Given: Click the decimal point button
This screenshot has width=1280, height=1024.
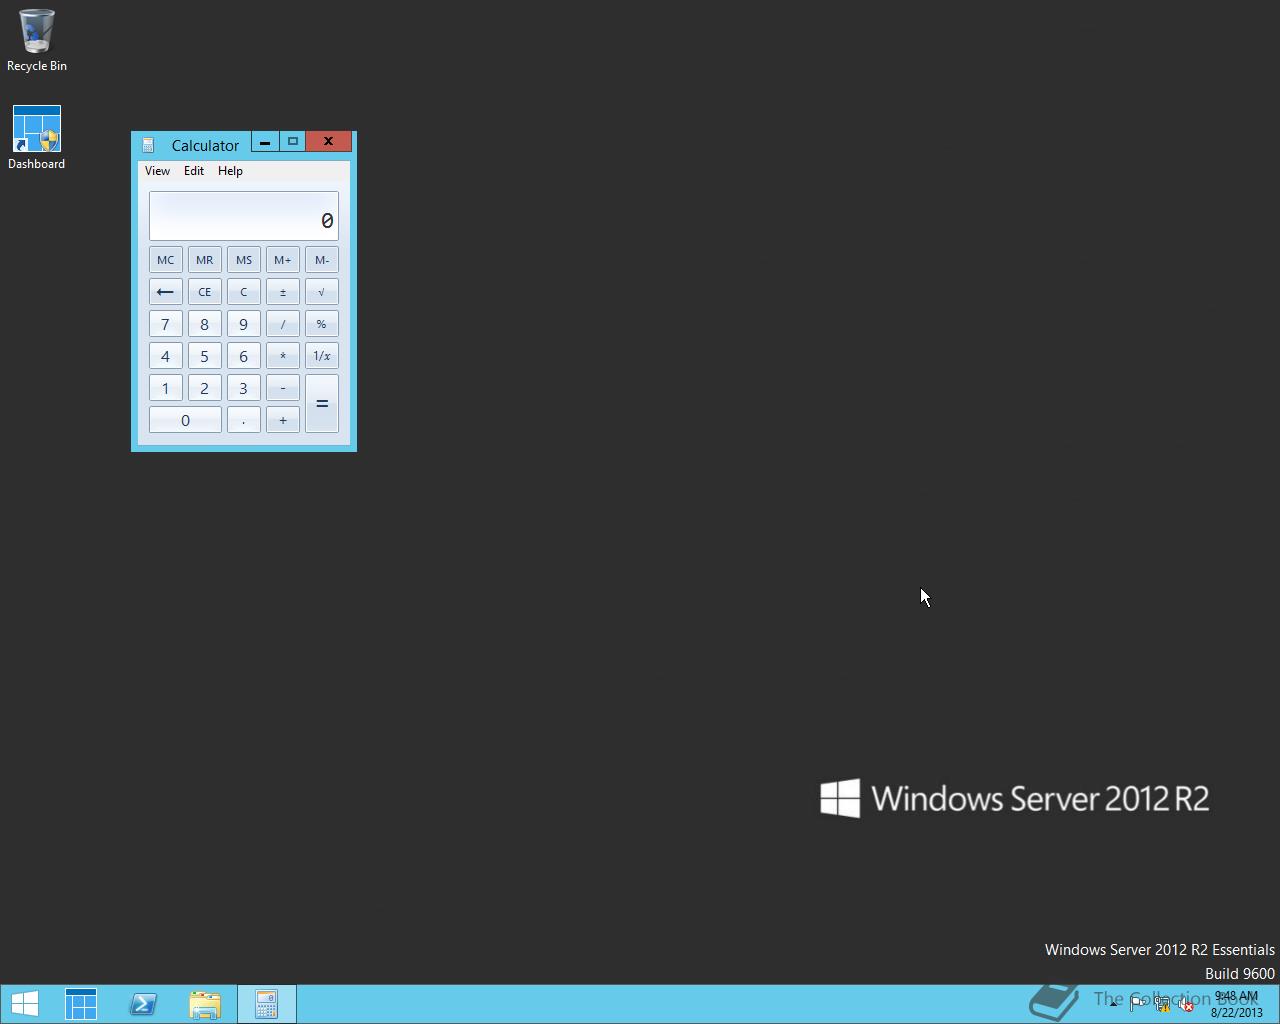Looking at the screenshot, I should (x=244, y=420).
